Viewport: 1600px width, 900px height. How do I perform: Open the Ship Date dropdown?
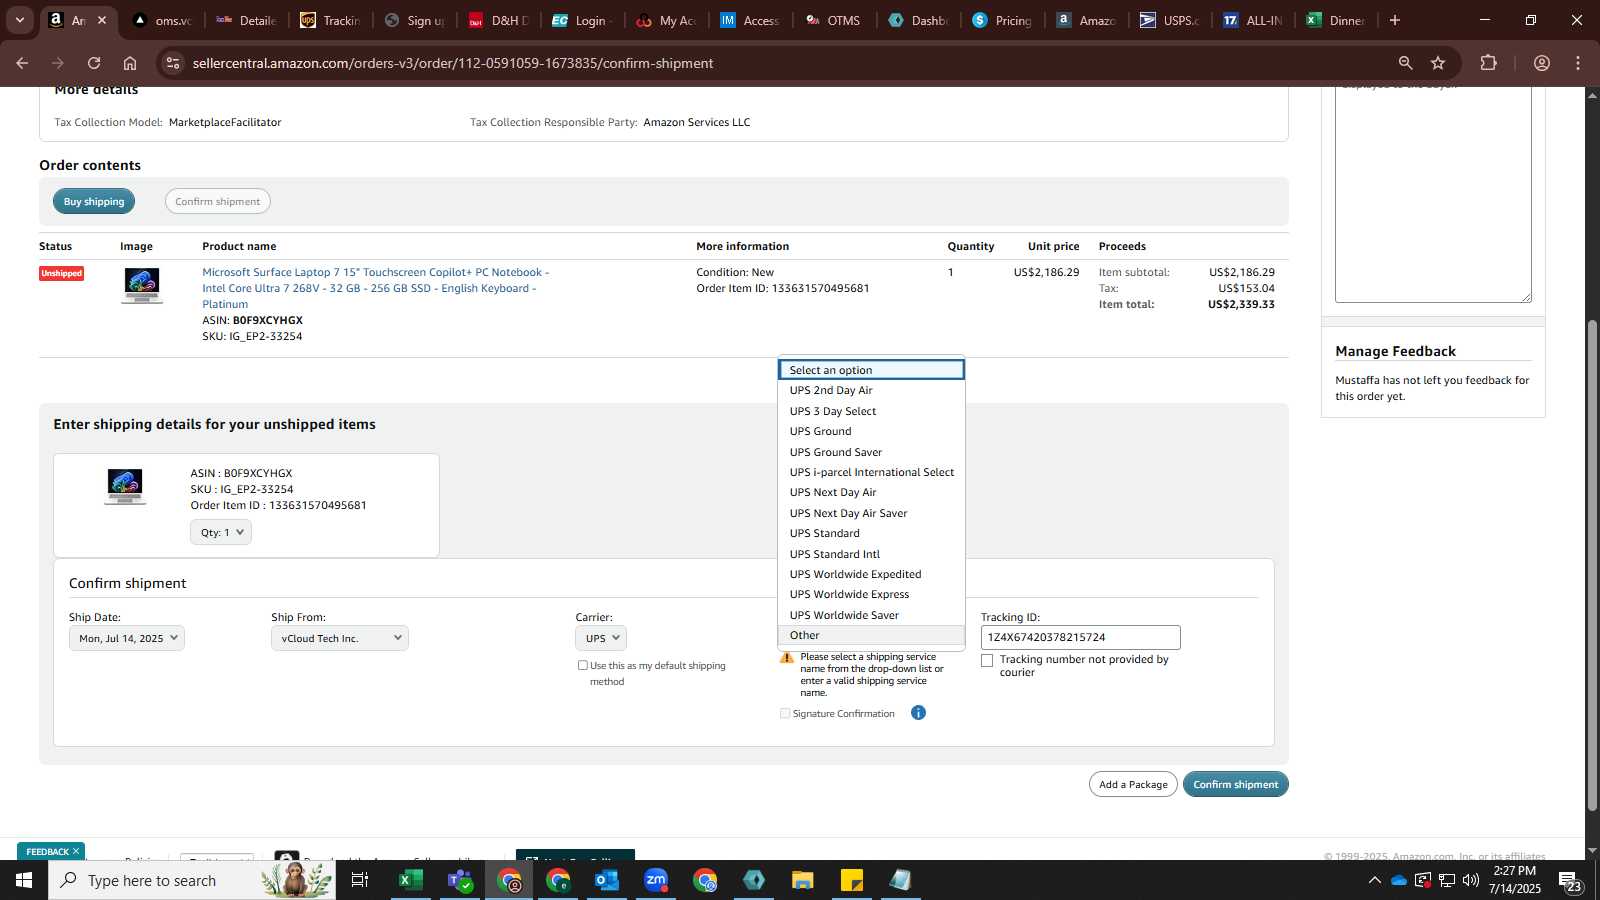click(x=127, y=638)
